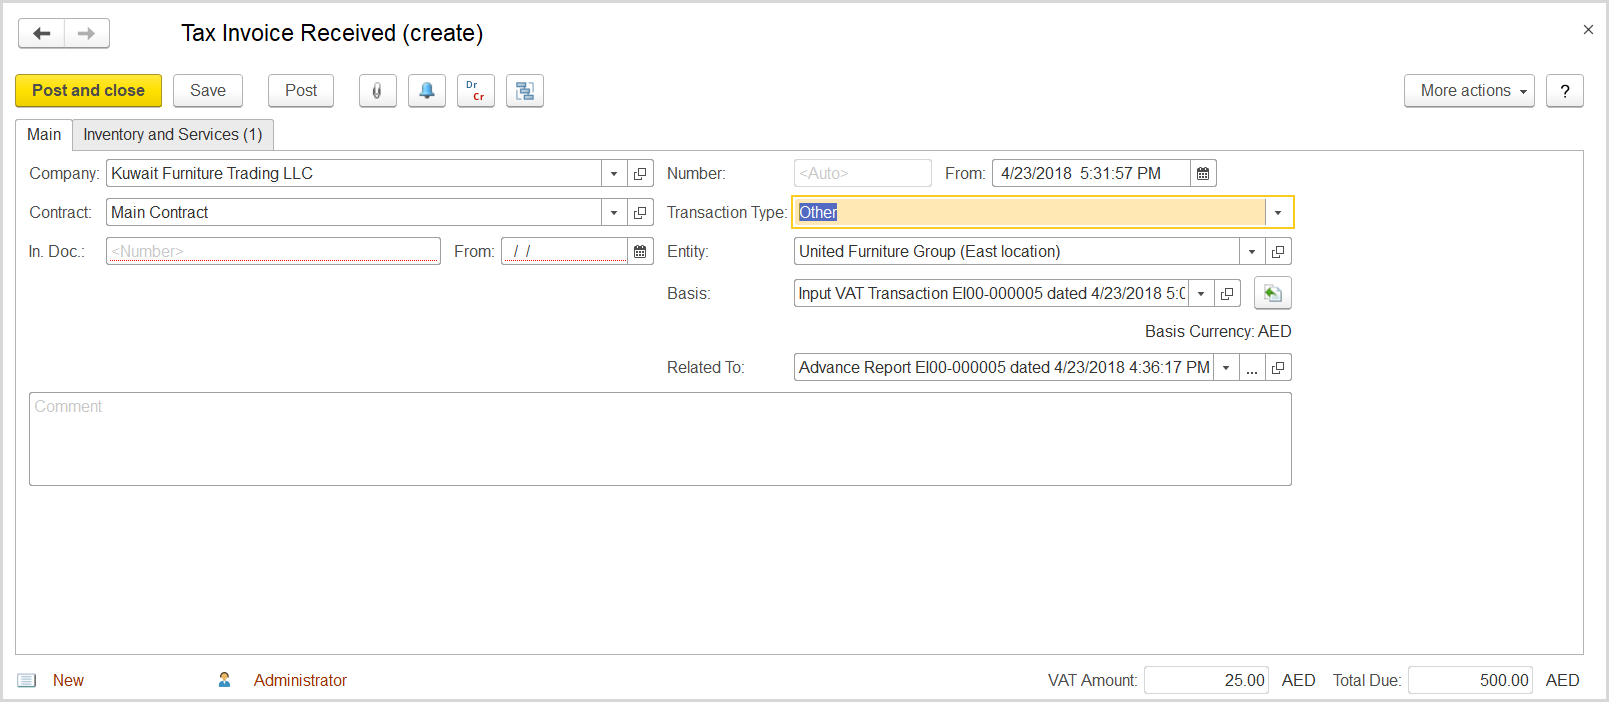Open the Company field link icon

click(x=640, y=173)
